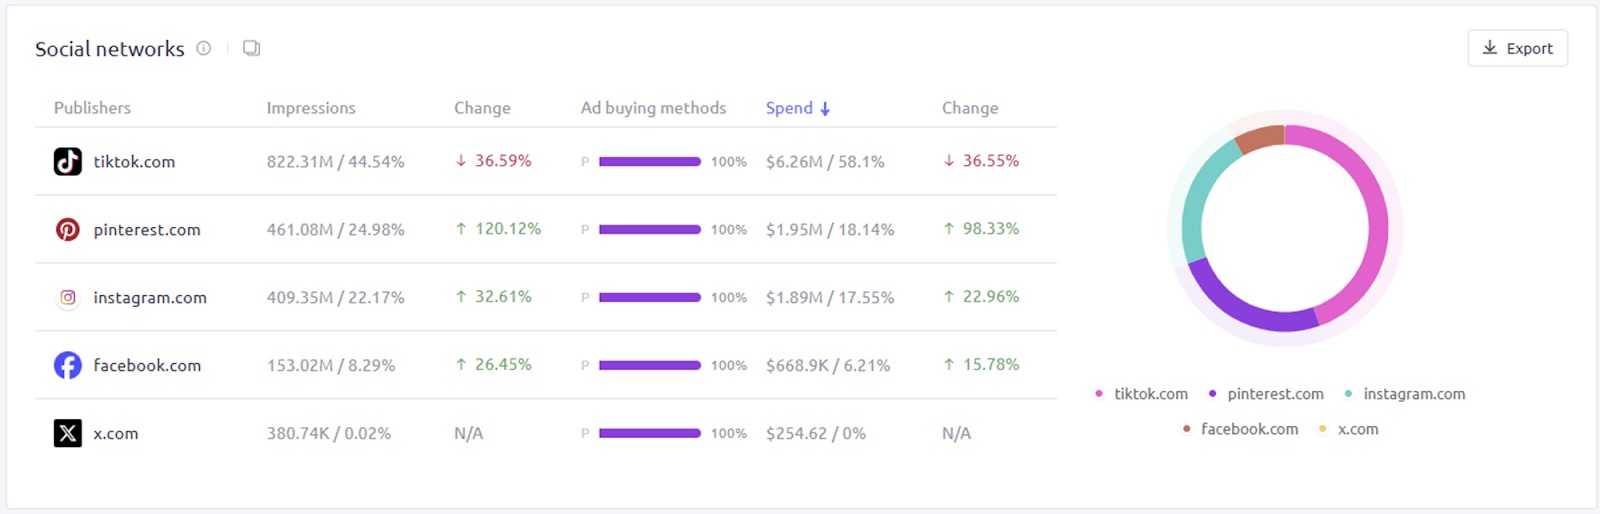1600x514 pixels.
Task: Sort by the Impressions column header
Action: [311, 108]
